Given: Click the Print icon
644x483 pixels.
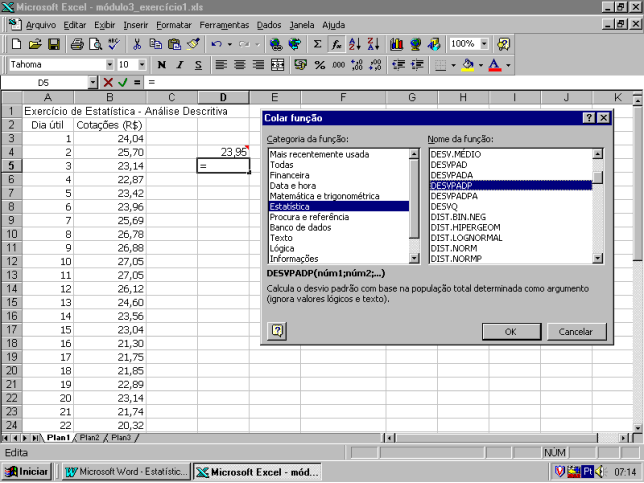Looking at the screenshot, I should coord(78,44).
